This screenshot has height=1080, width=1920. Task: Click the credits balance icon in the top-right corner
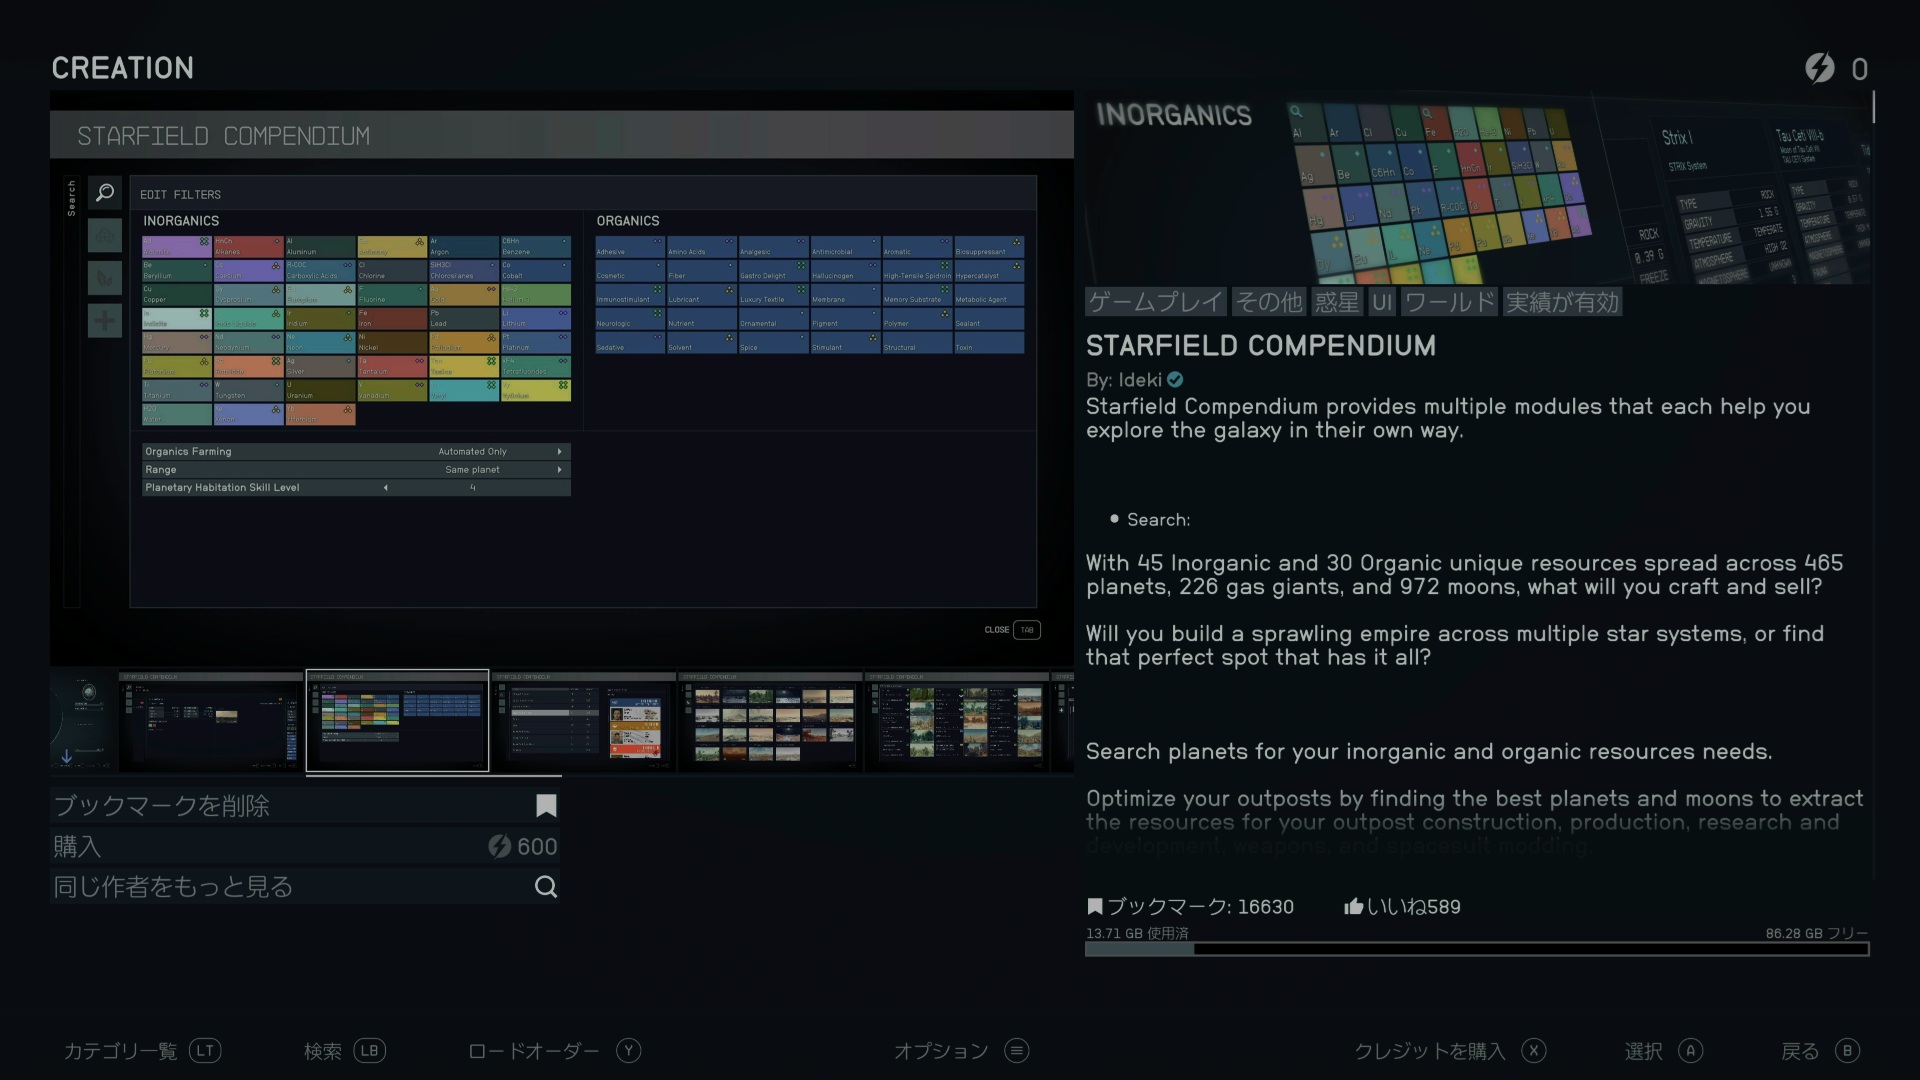[1820, 68]
